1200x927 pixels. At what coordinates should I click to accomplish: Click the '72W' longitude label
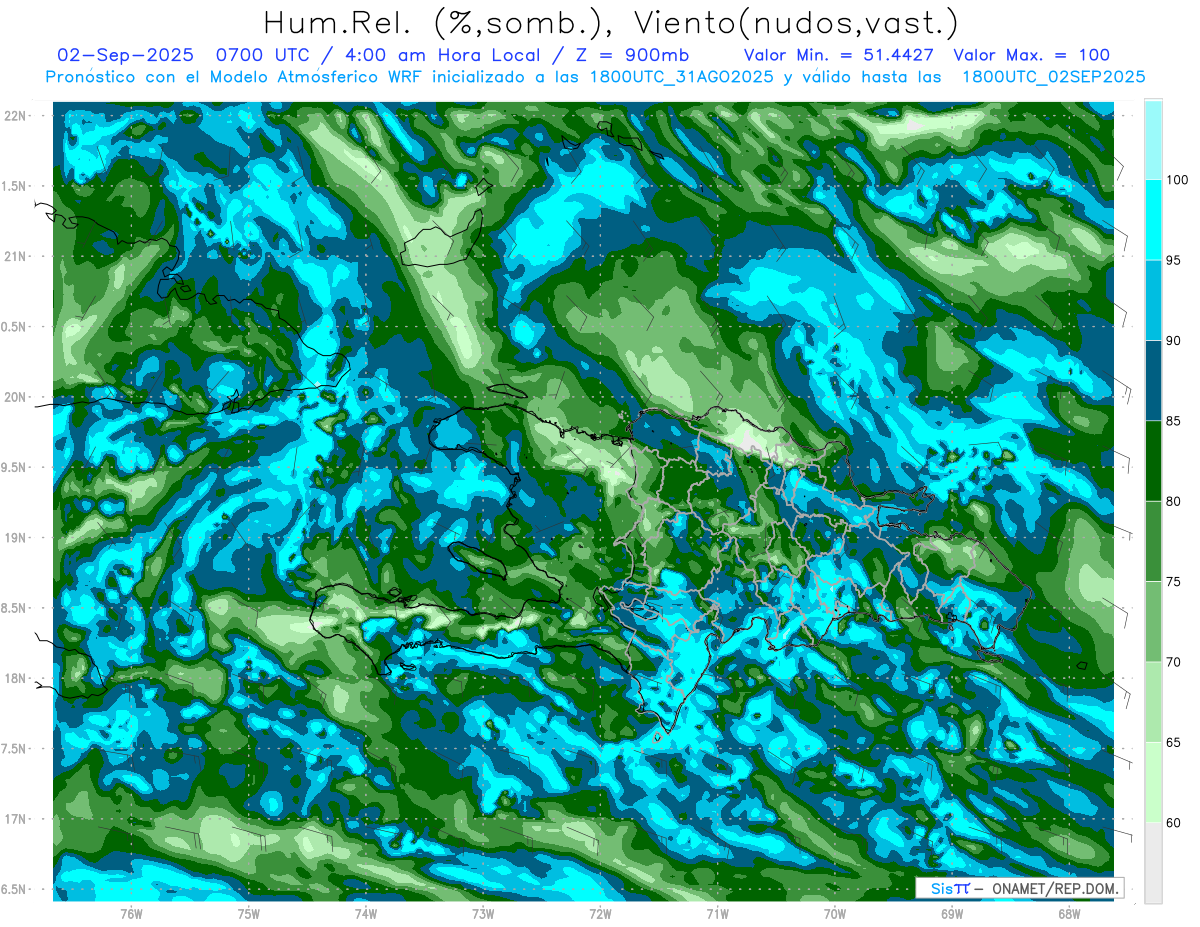click(600, 913)
